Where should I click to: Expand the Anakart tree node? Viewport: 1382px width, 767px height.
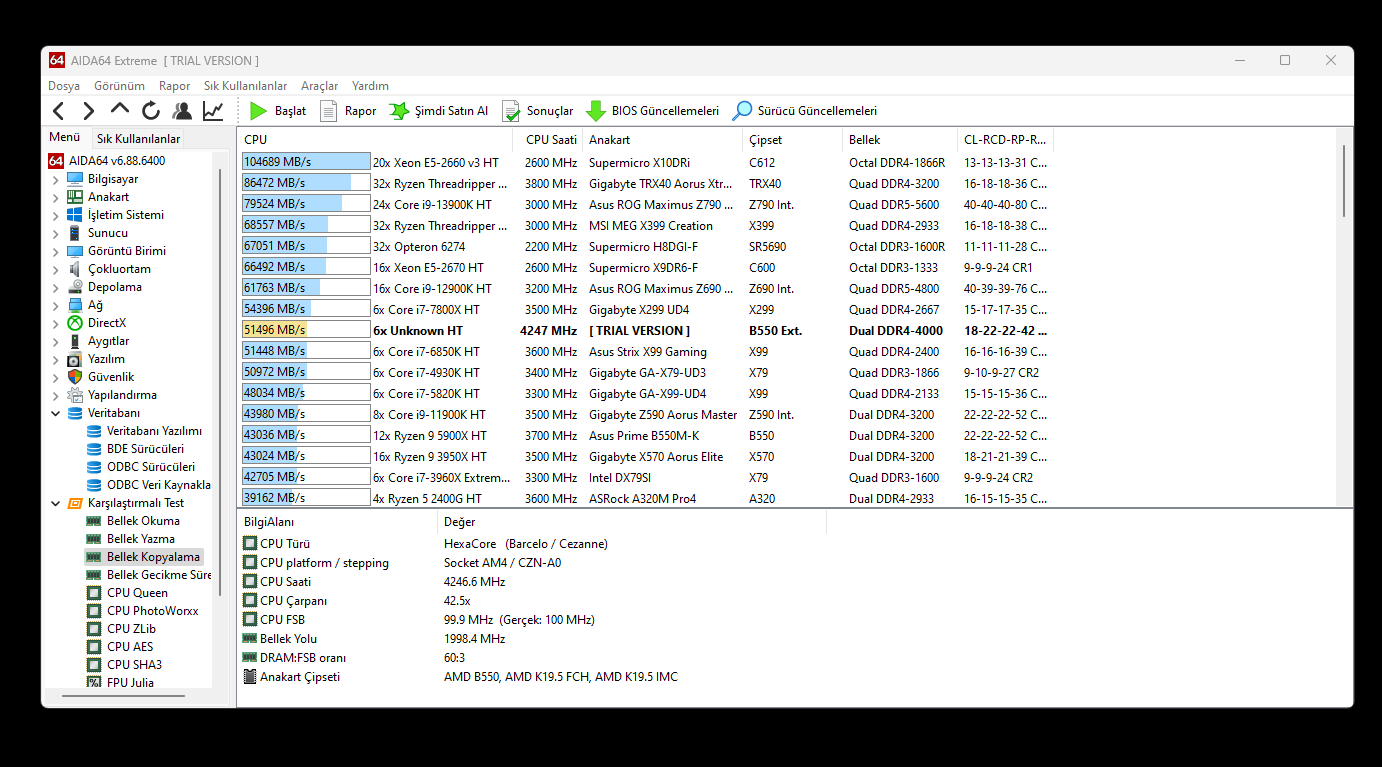56,197
